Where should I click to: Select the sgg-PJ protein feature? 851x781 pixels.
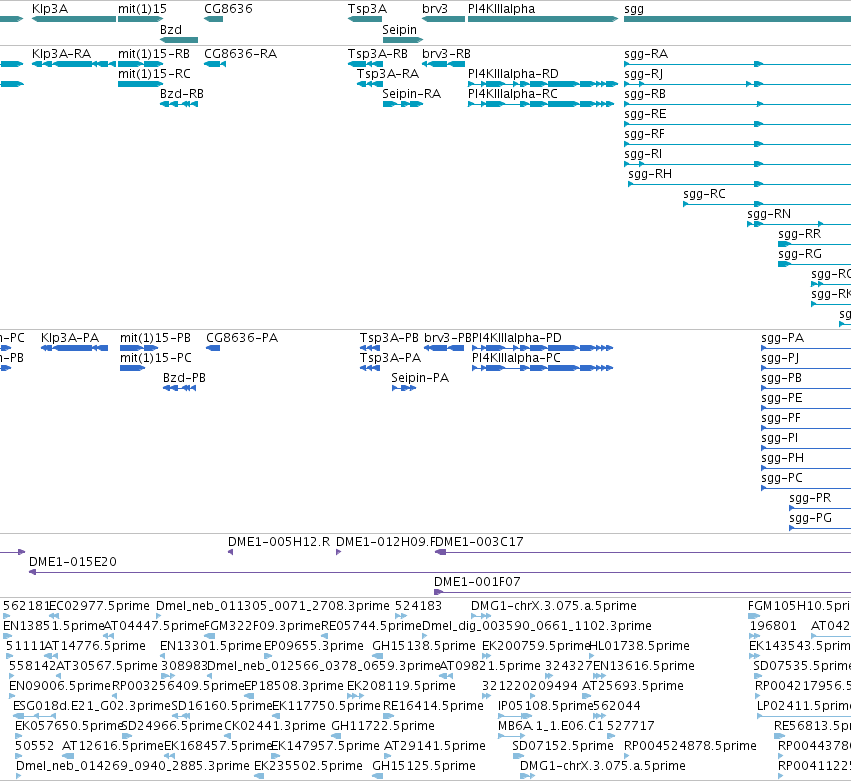pyautogui.click(x=806, y=368)
